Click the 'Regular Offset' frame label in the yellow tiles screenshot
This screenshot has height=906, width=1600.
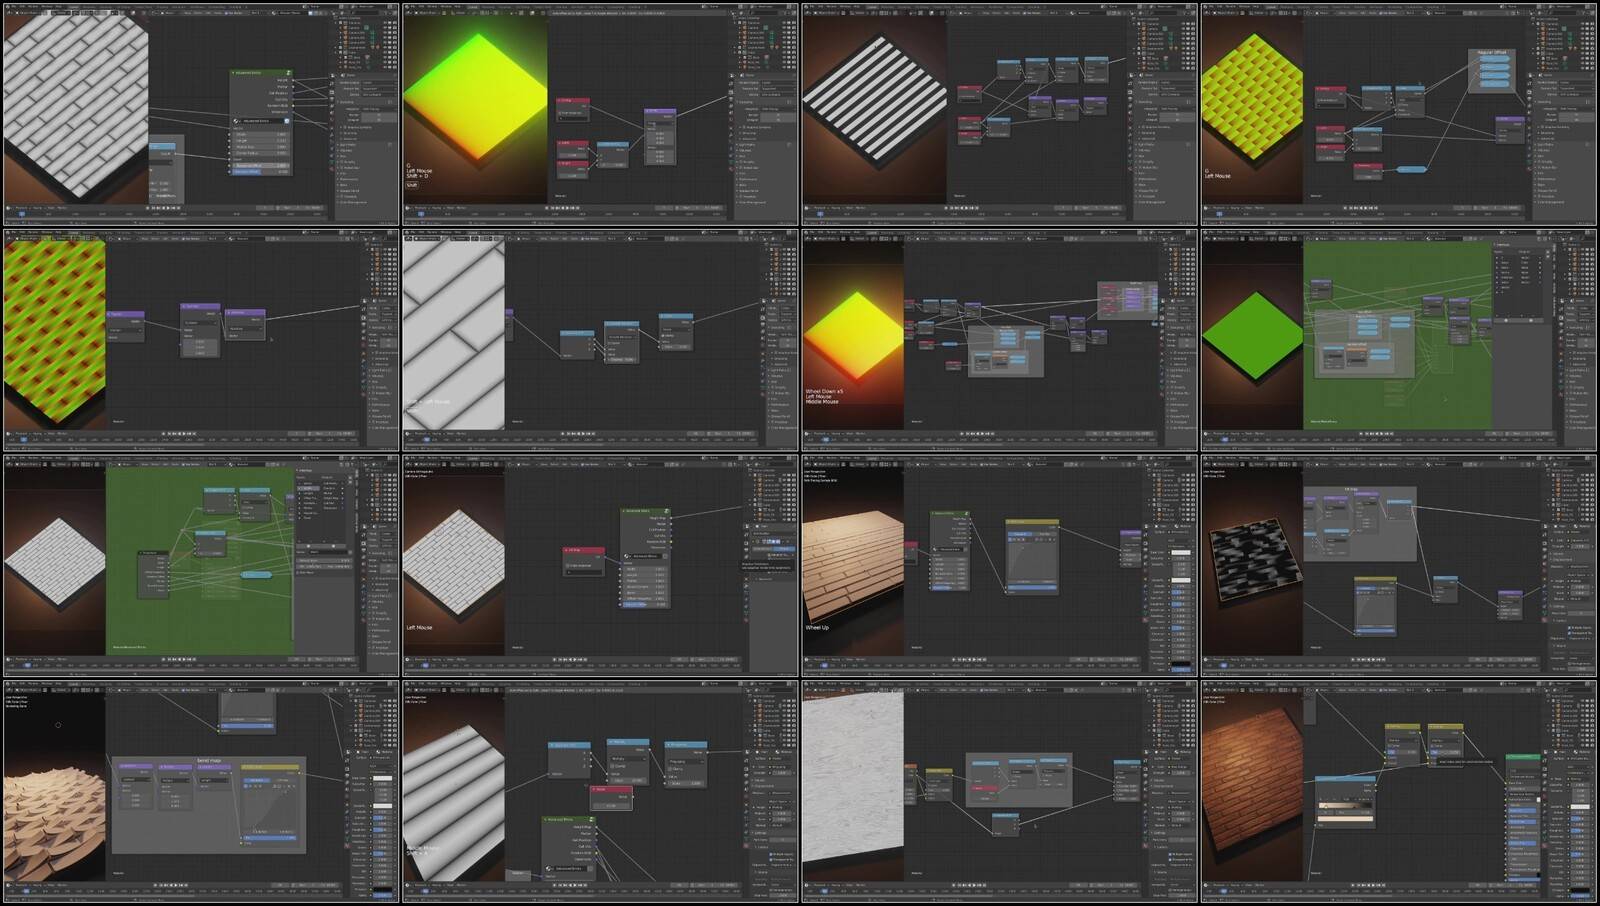(x=1492, y=52)
